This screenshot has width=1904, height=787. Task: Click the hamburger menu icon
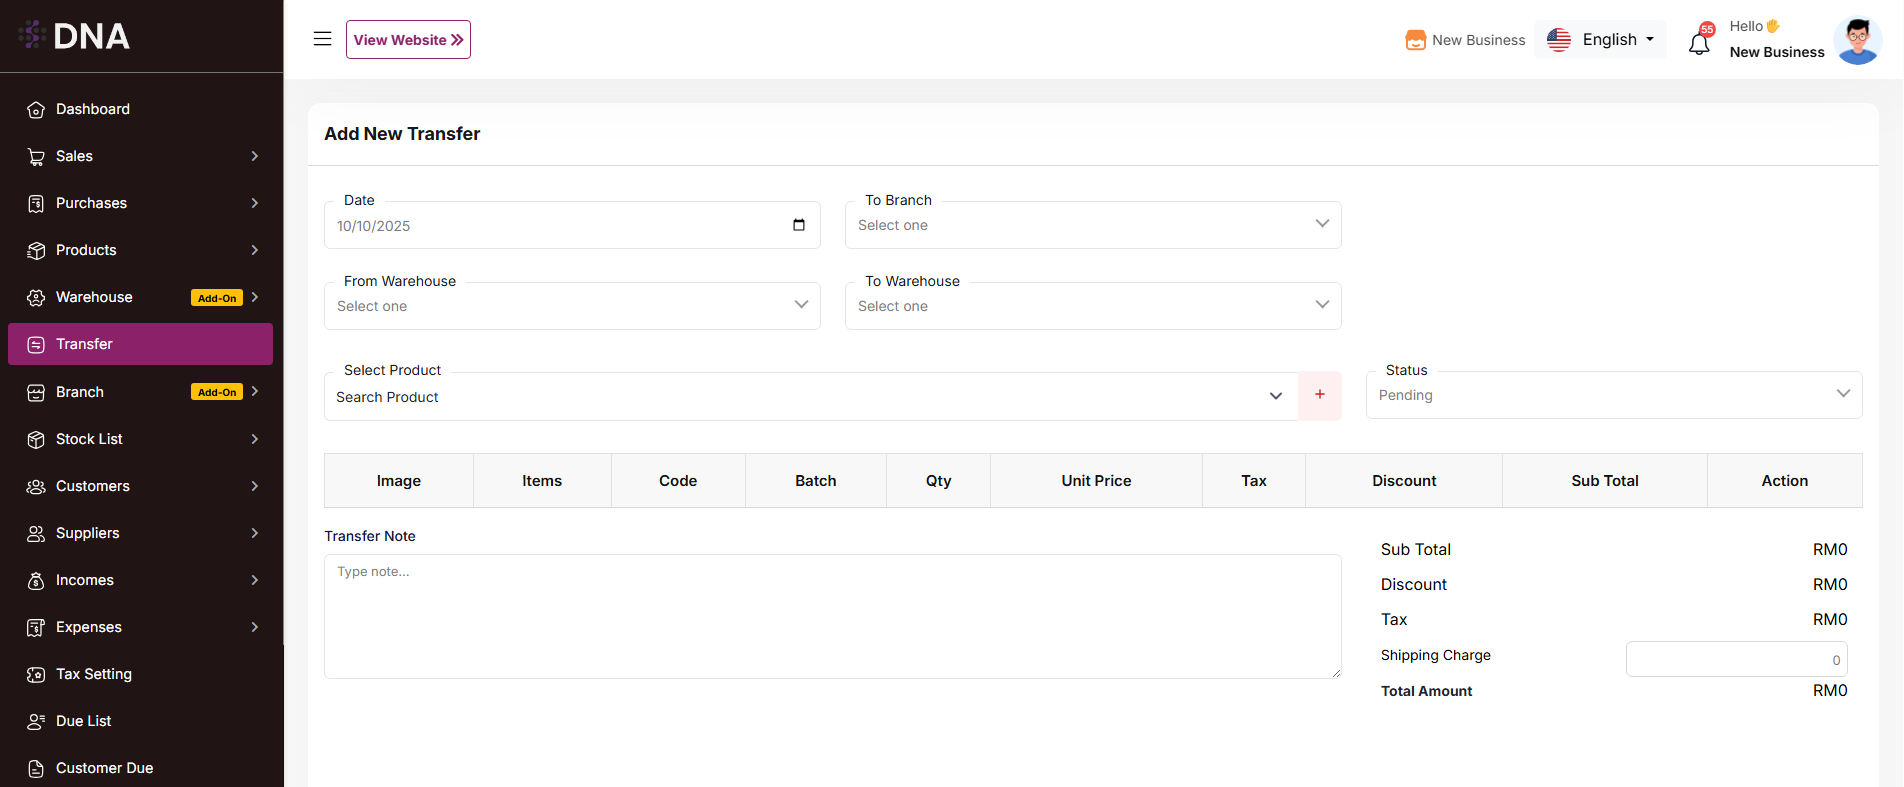[x=322, y=39]
